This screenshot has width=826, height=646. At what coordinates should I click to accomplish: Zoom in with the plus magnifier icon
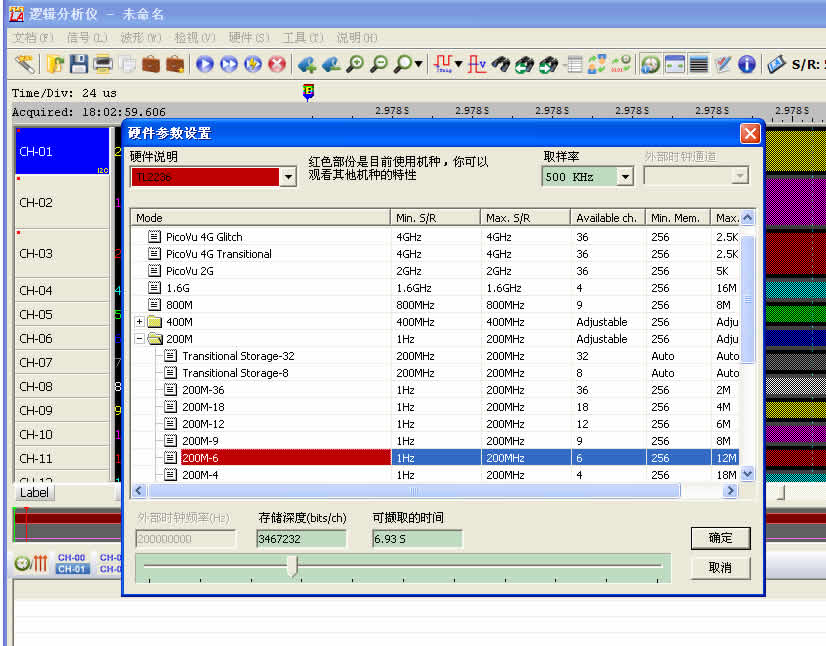[355, 64]
